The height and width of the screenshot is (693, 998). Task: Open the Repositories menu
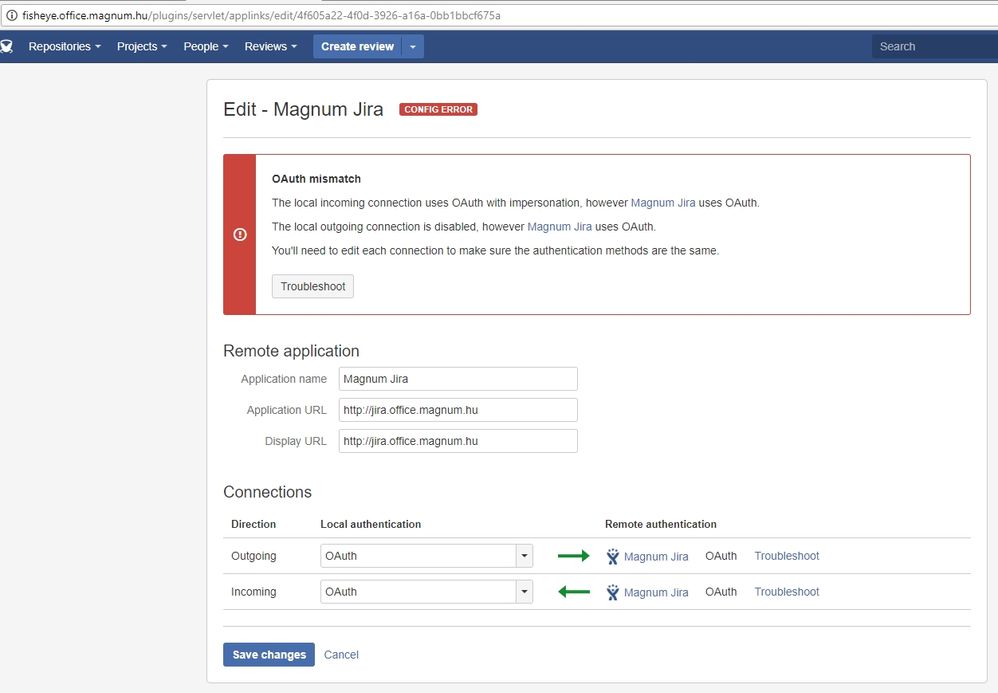(x=64, y=47)
